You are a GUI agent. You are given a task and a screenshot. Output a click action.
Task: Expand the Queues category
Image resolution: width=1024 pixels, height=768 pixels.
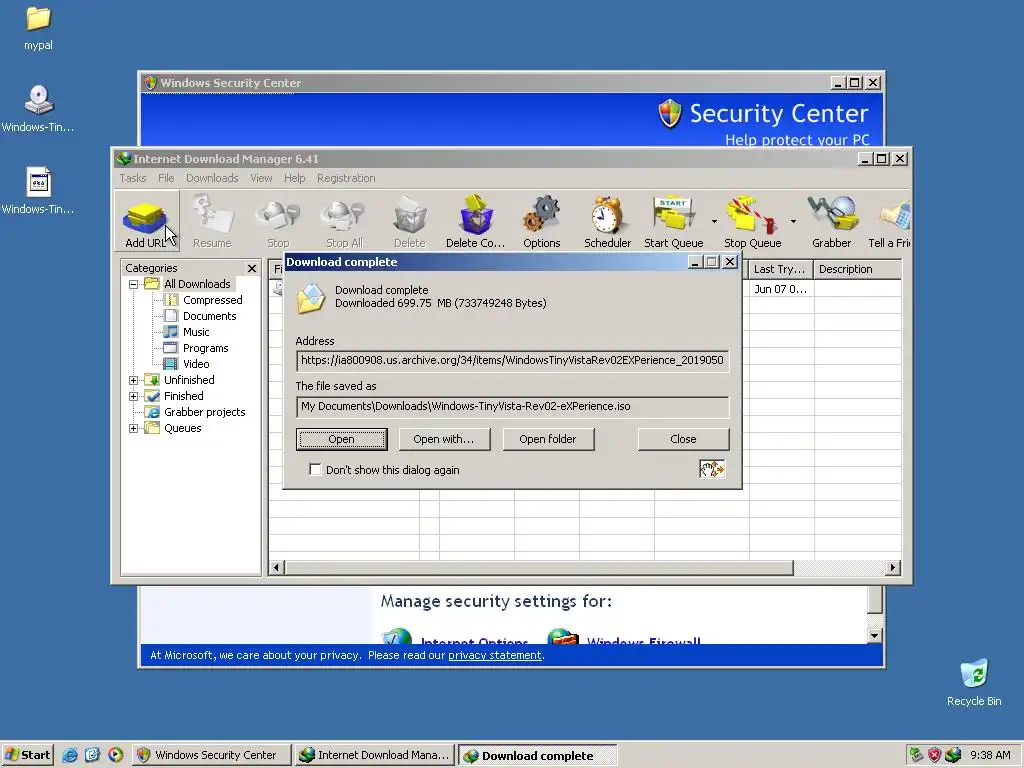133,428
